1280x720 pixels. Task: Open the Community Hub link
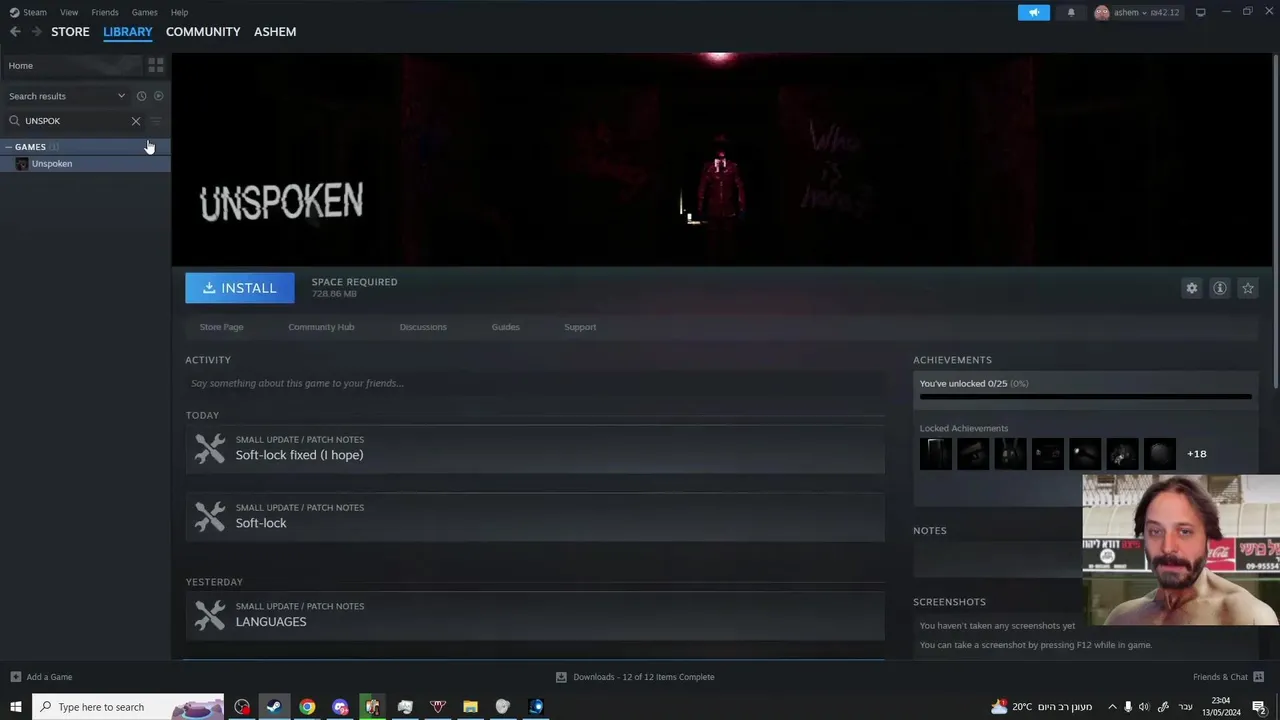321,327
